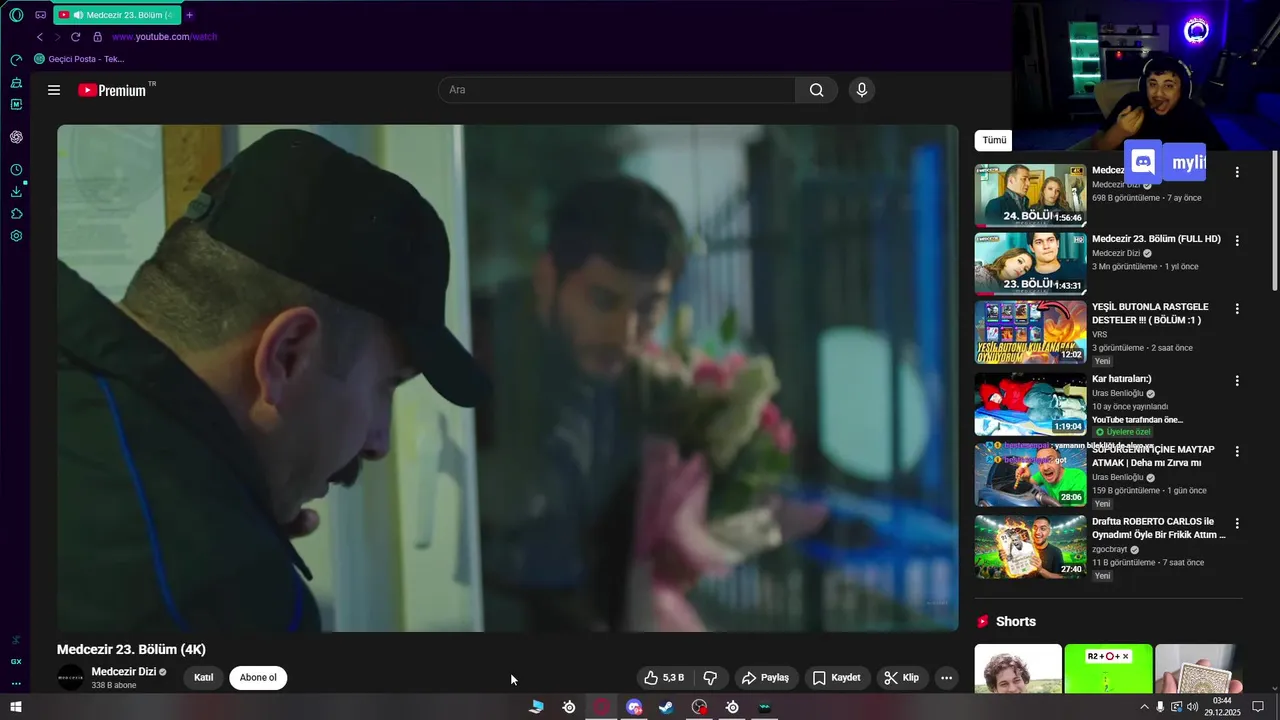Click the page scrollbar down arrow

(1274, 688)
